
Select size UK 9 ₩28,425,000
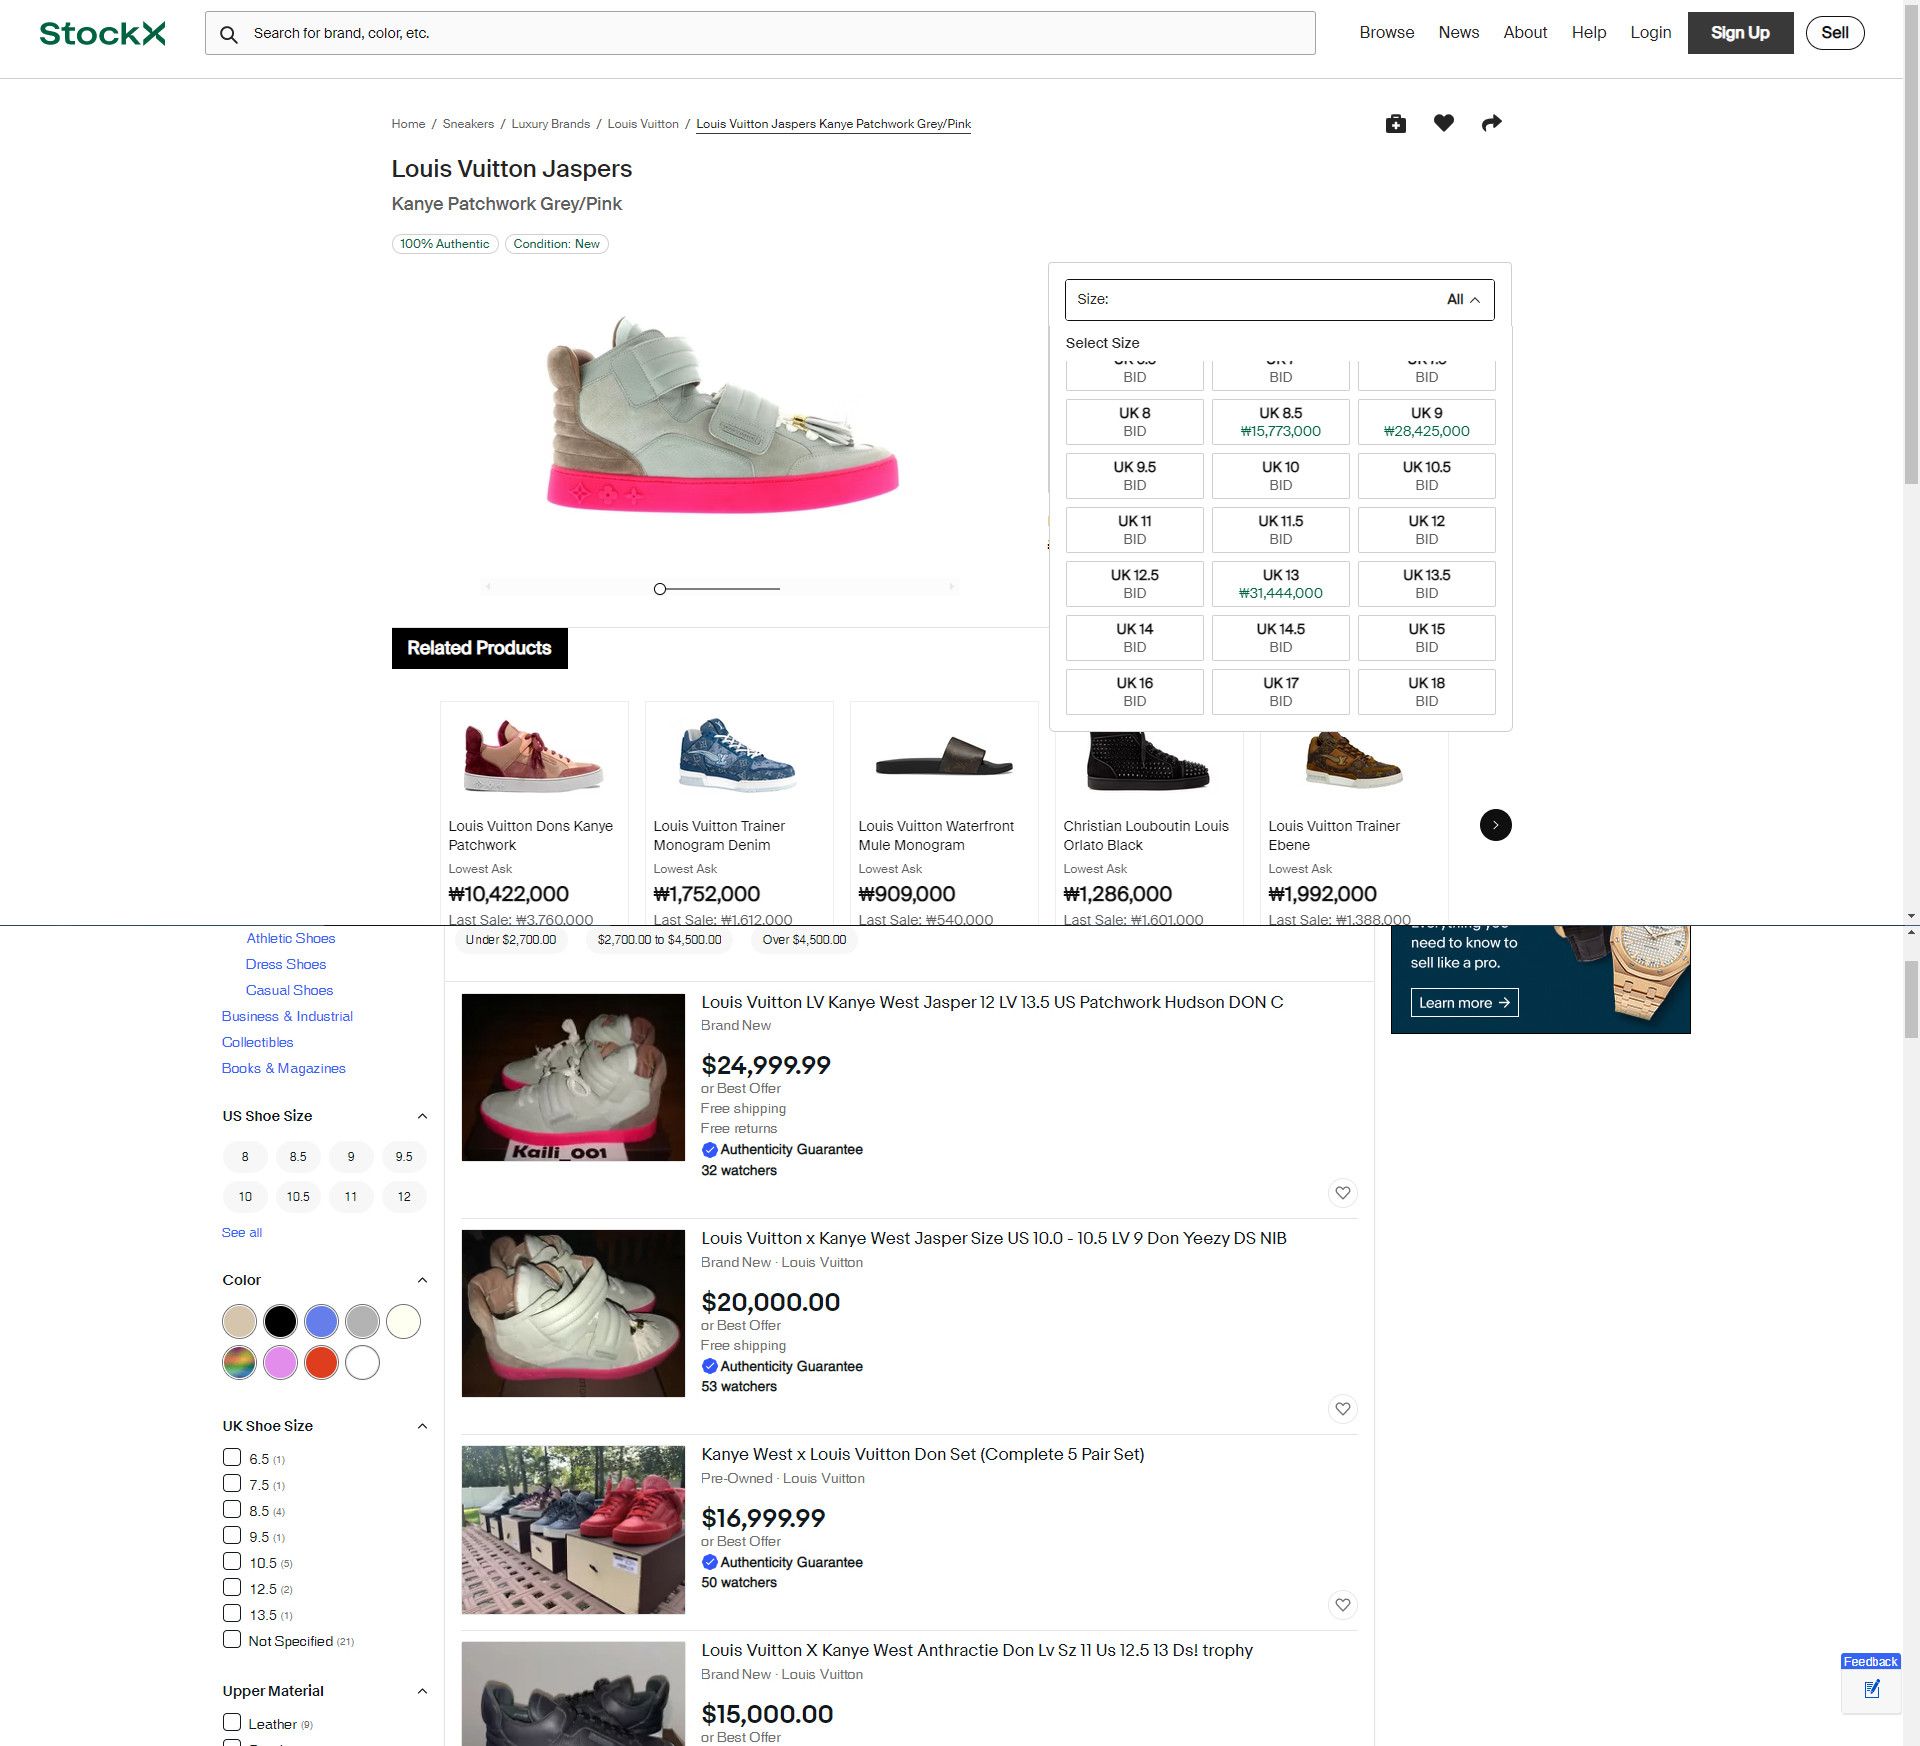1427,422
